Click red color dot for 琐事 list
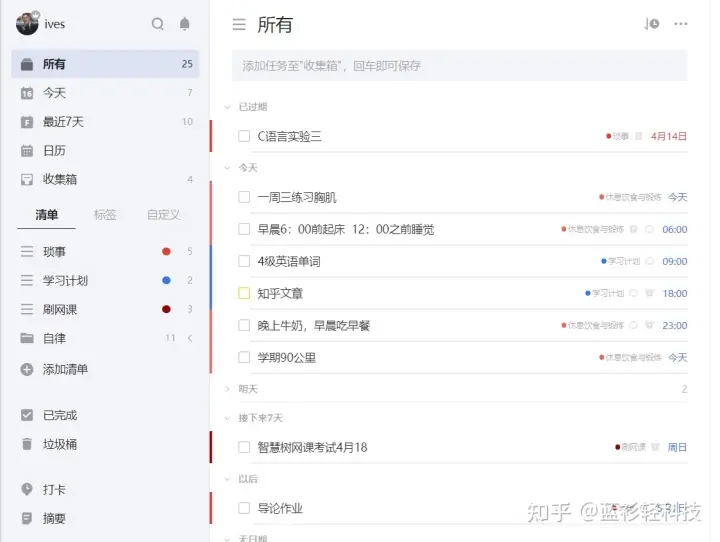Image resolution: width=720 pixels, height=542 pixels. click(x=166, y=251)
